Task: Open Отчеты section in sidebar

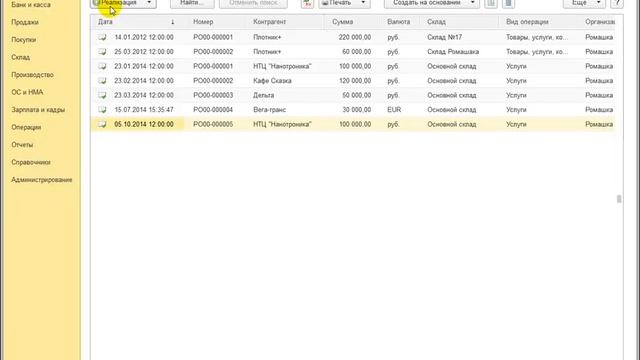Action: 22,145
